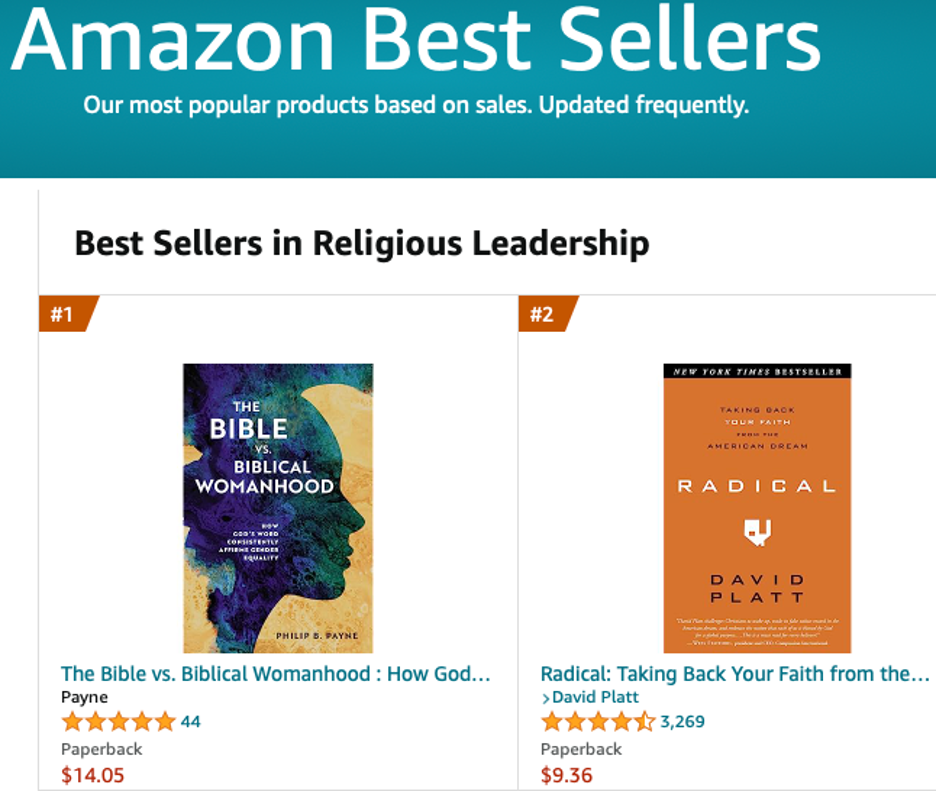Click the #1 rank badge
Screen dimensions: 936x792
pos(69,313)
